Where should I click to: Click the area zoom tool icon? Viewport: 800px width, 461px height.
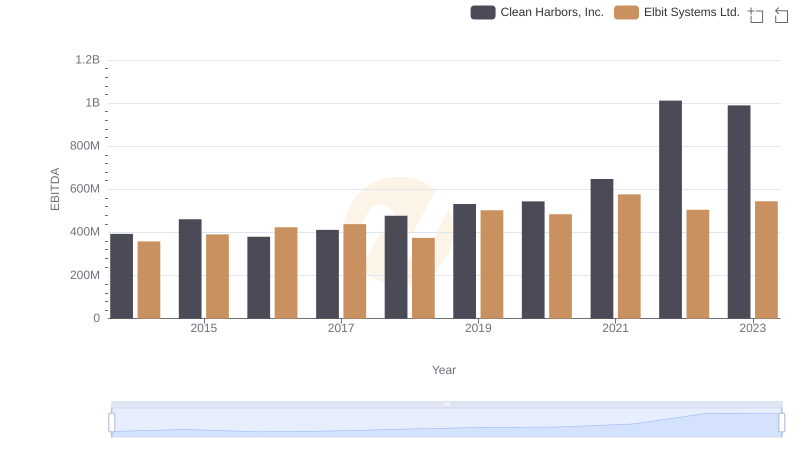756,15
